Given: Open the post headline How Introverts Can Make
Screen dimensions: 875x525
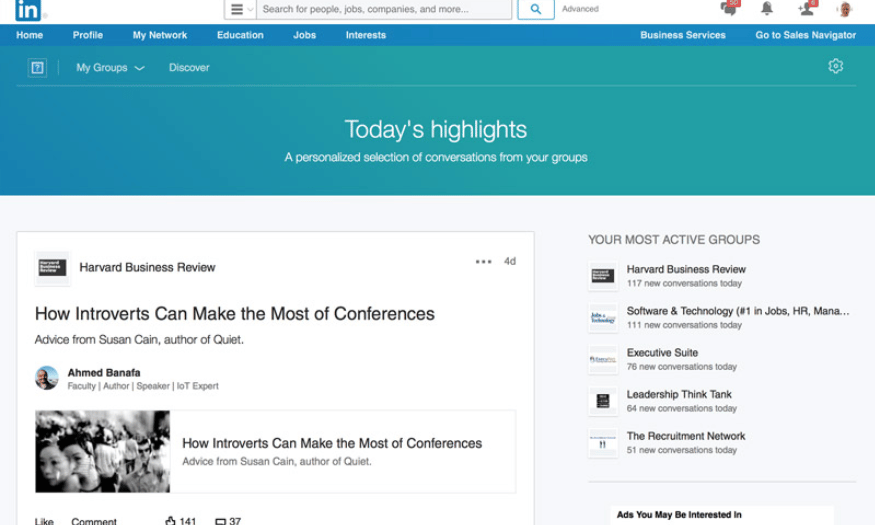Looking at the screenshot, I should [x=234, y=314].
